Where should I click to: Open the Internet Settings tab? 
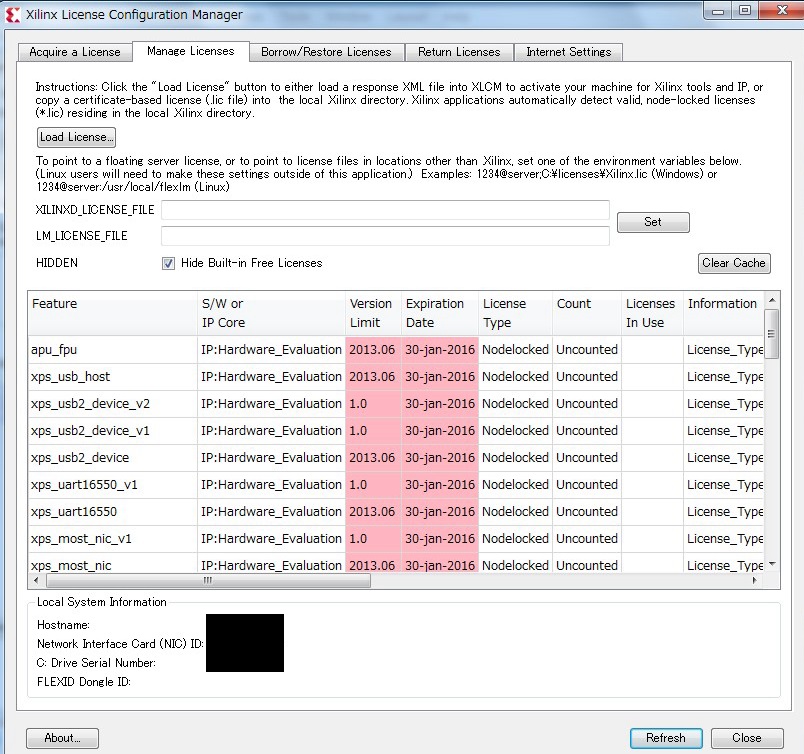pyautogui.click(x=569, y=52)
